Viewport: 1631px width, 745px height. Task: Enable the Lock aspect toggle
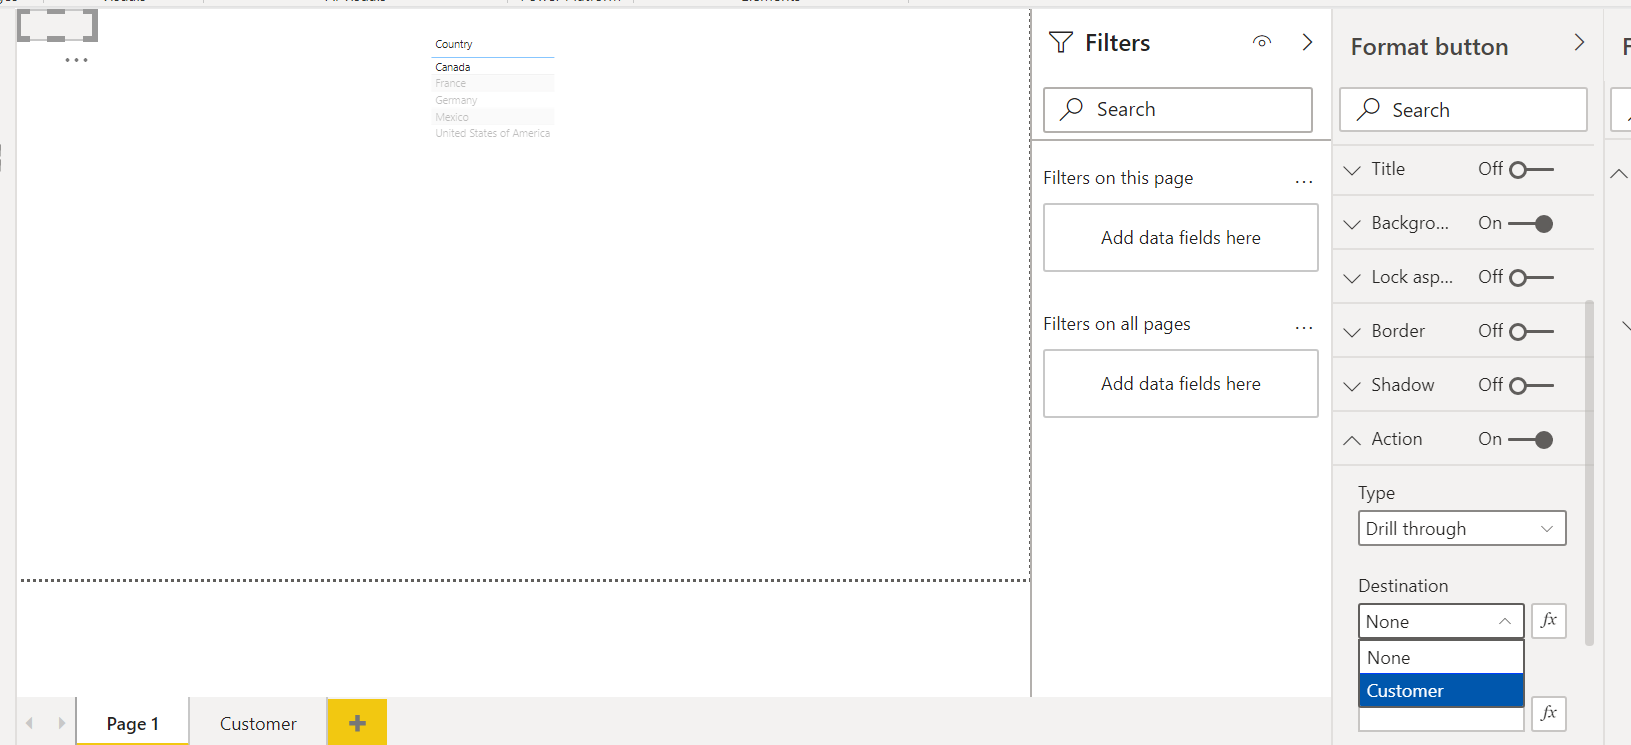[x=1531, y=278]
